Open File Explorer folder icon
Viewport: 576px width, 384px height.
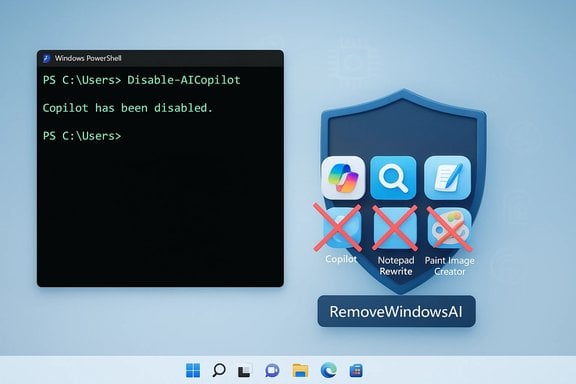(300, 370)
